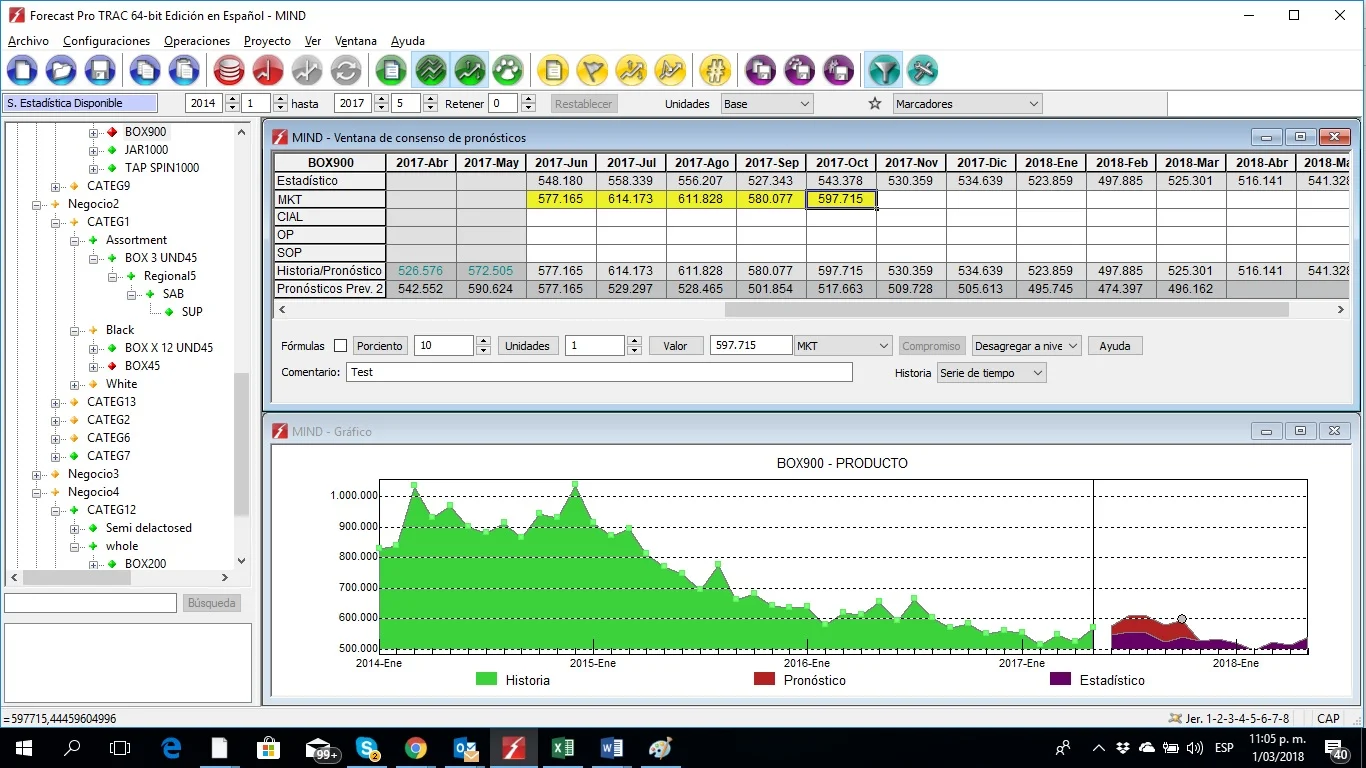The width and height of the screenshot is (1366, 768).
Task: Increase the Retener value stepper
Action: [x=527, y=99]
